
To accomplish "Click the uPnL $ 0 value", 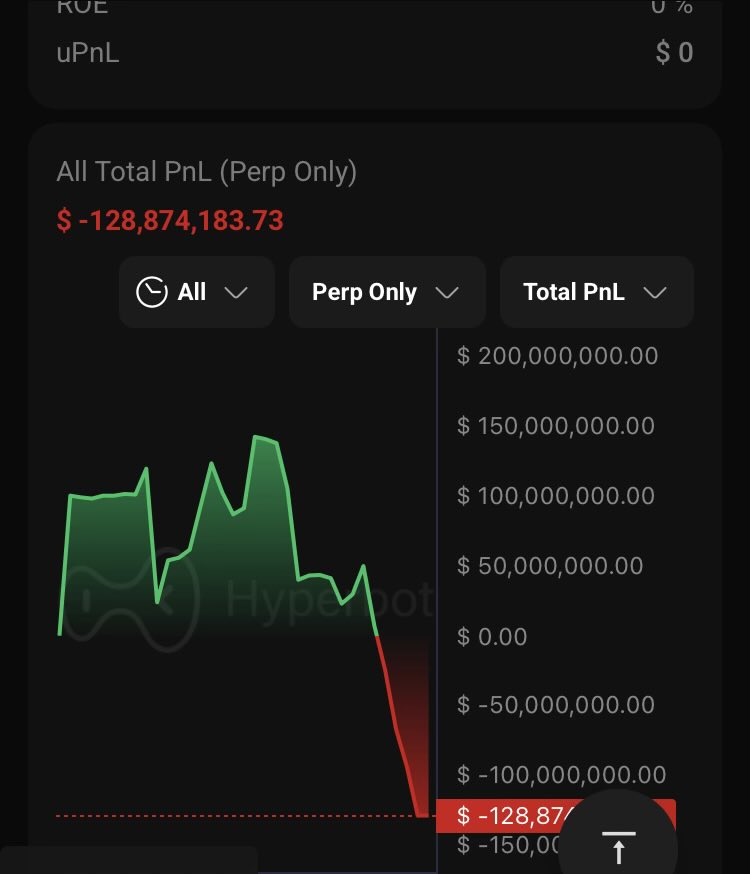I will coord(674,53).
